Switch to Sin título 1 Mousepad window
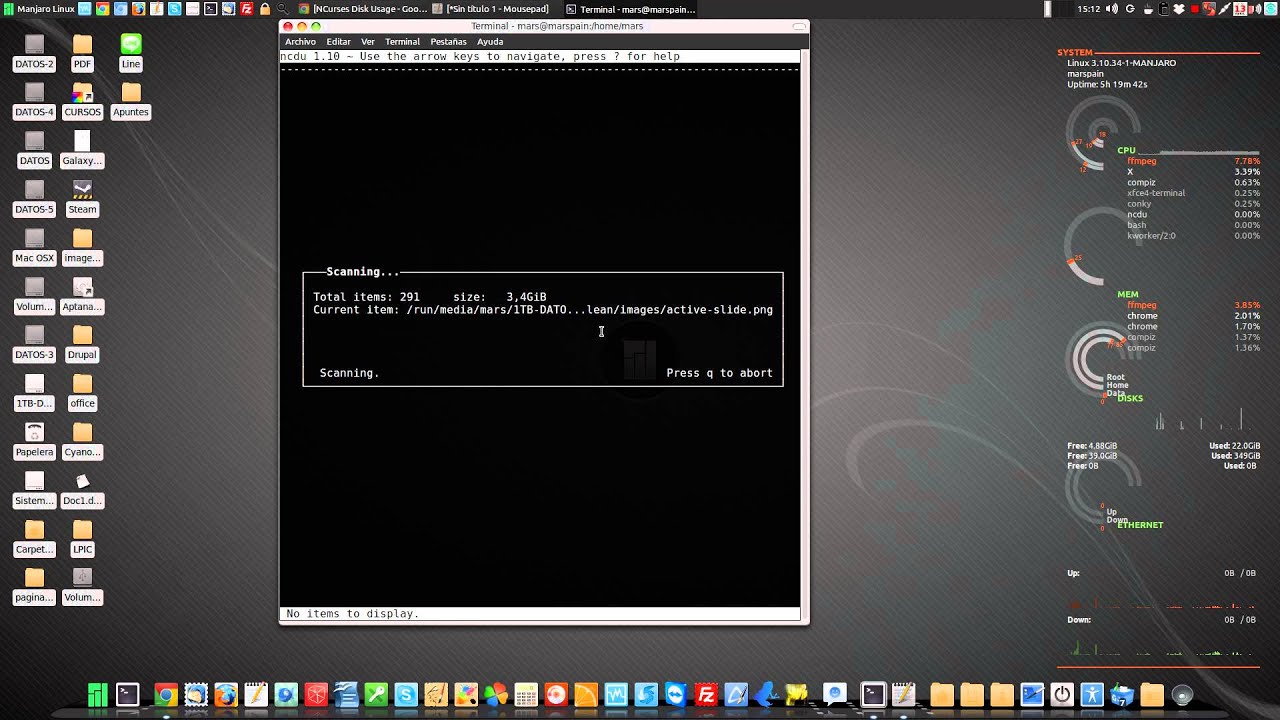1280x720 pixels. [x=491, y=9]
